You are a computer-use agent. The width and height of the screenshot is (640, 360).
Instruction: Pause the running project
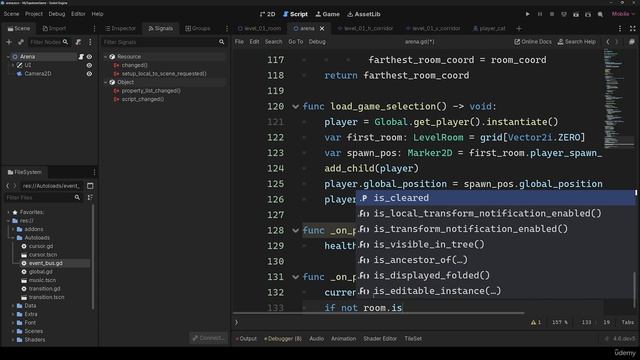pyautogui.click(x=540, y=14)
